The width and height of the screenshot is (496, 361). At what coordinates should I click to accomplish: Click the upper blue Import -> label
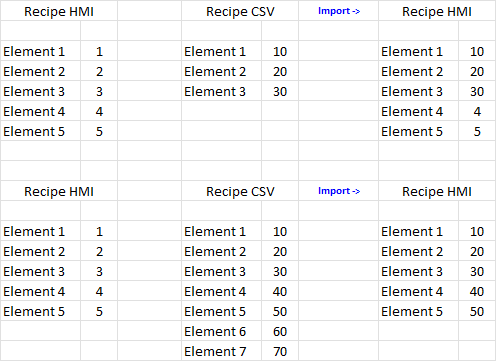[339, 11]
